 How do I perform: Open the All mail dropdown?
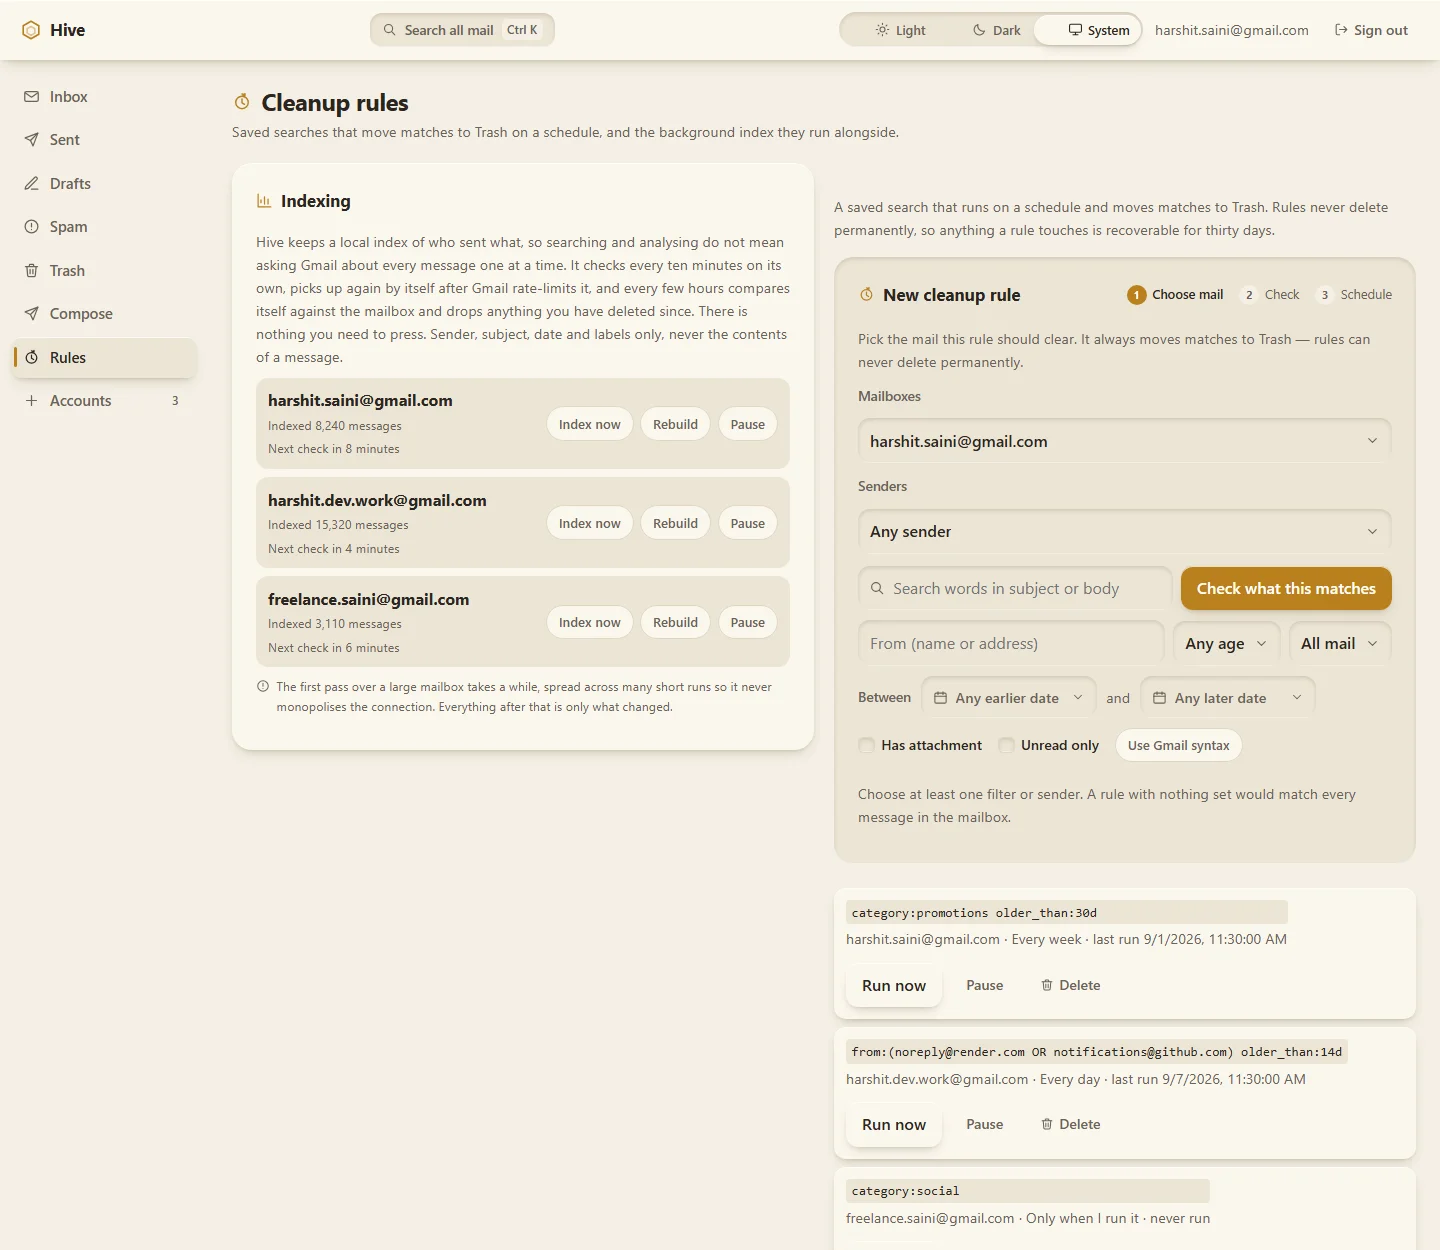tap(1340, 644)
